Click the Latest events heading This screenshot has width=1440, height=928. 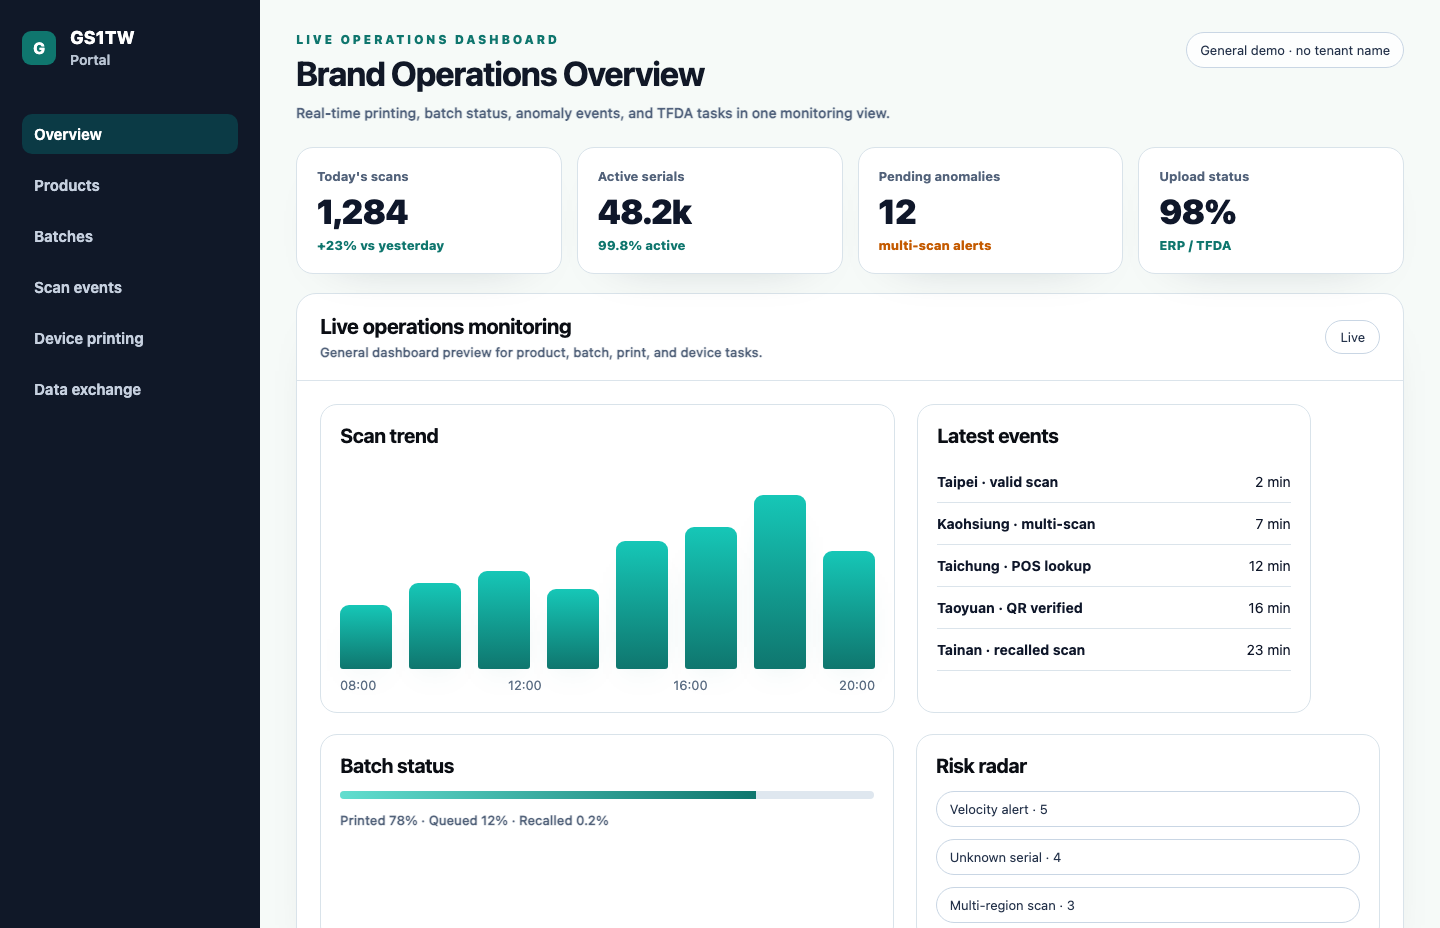point(997,436)
